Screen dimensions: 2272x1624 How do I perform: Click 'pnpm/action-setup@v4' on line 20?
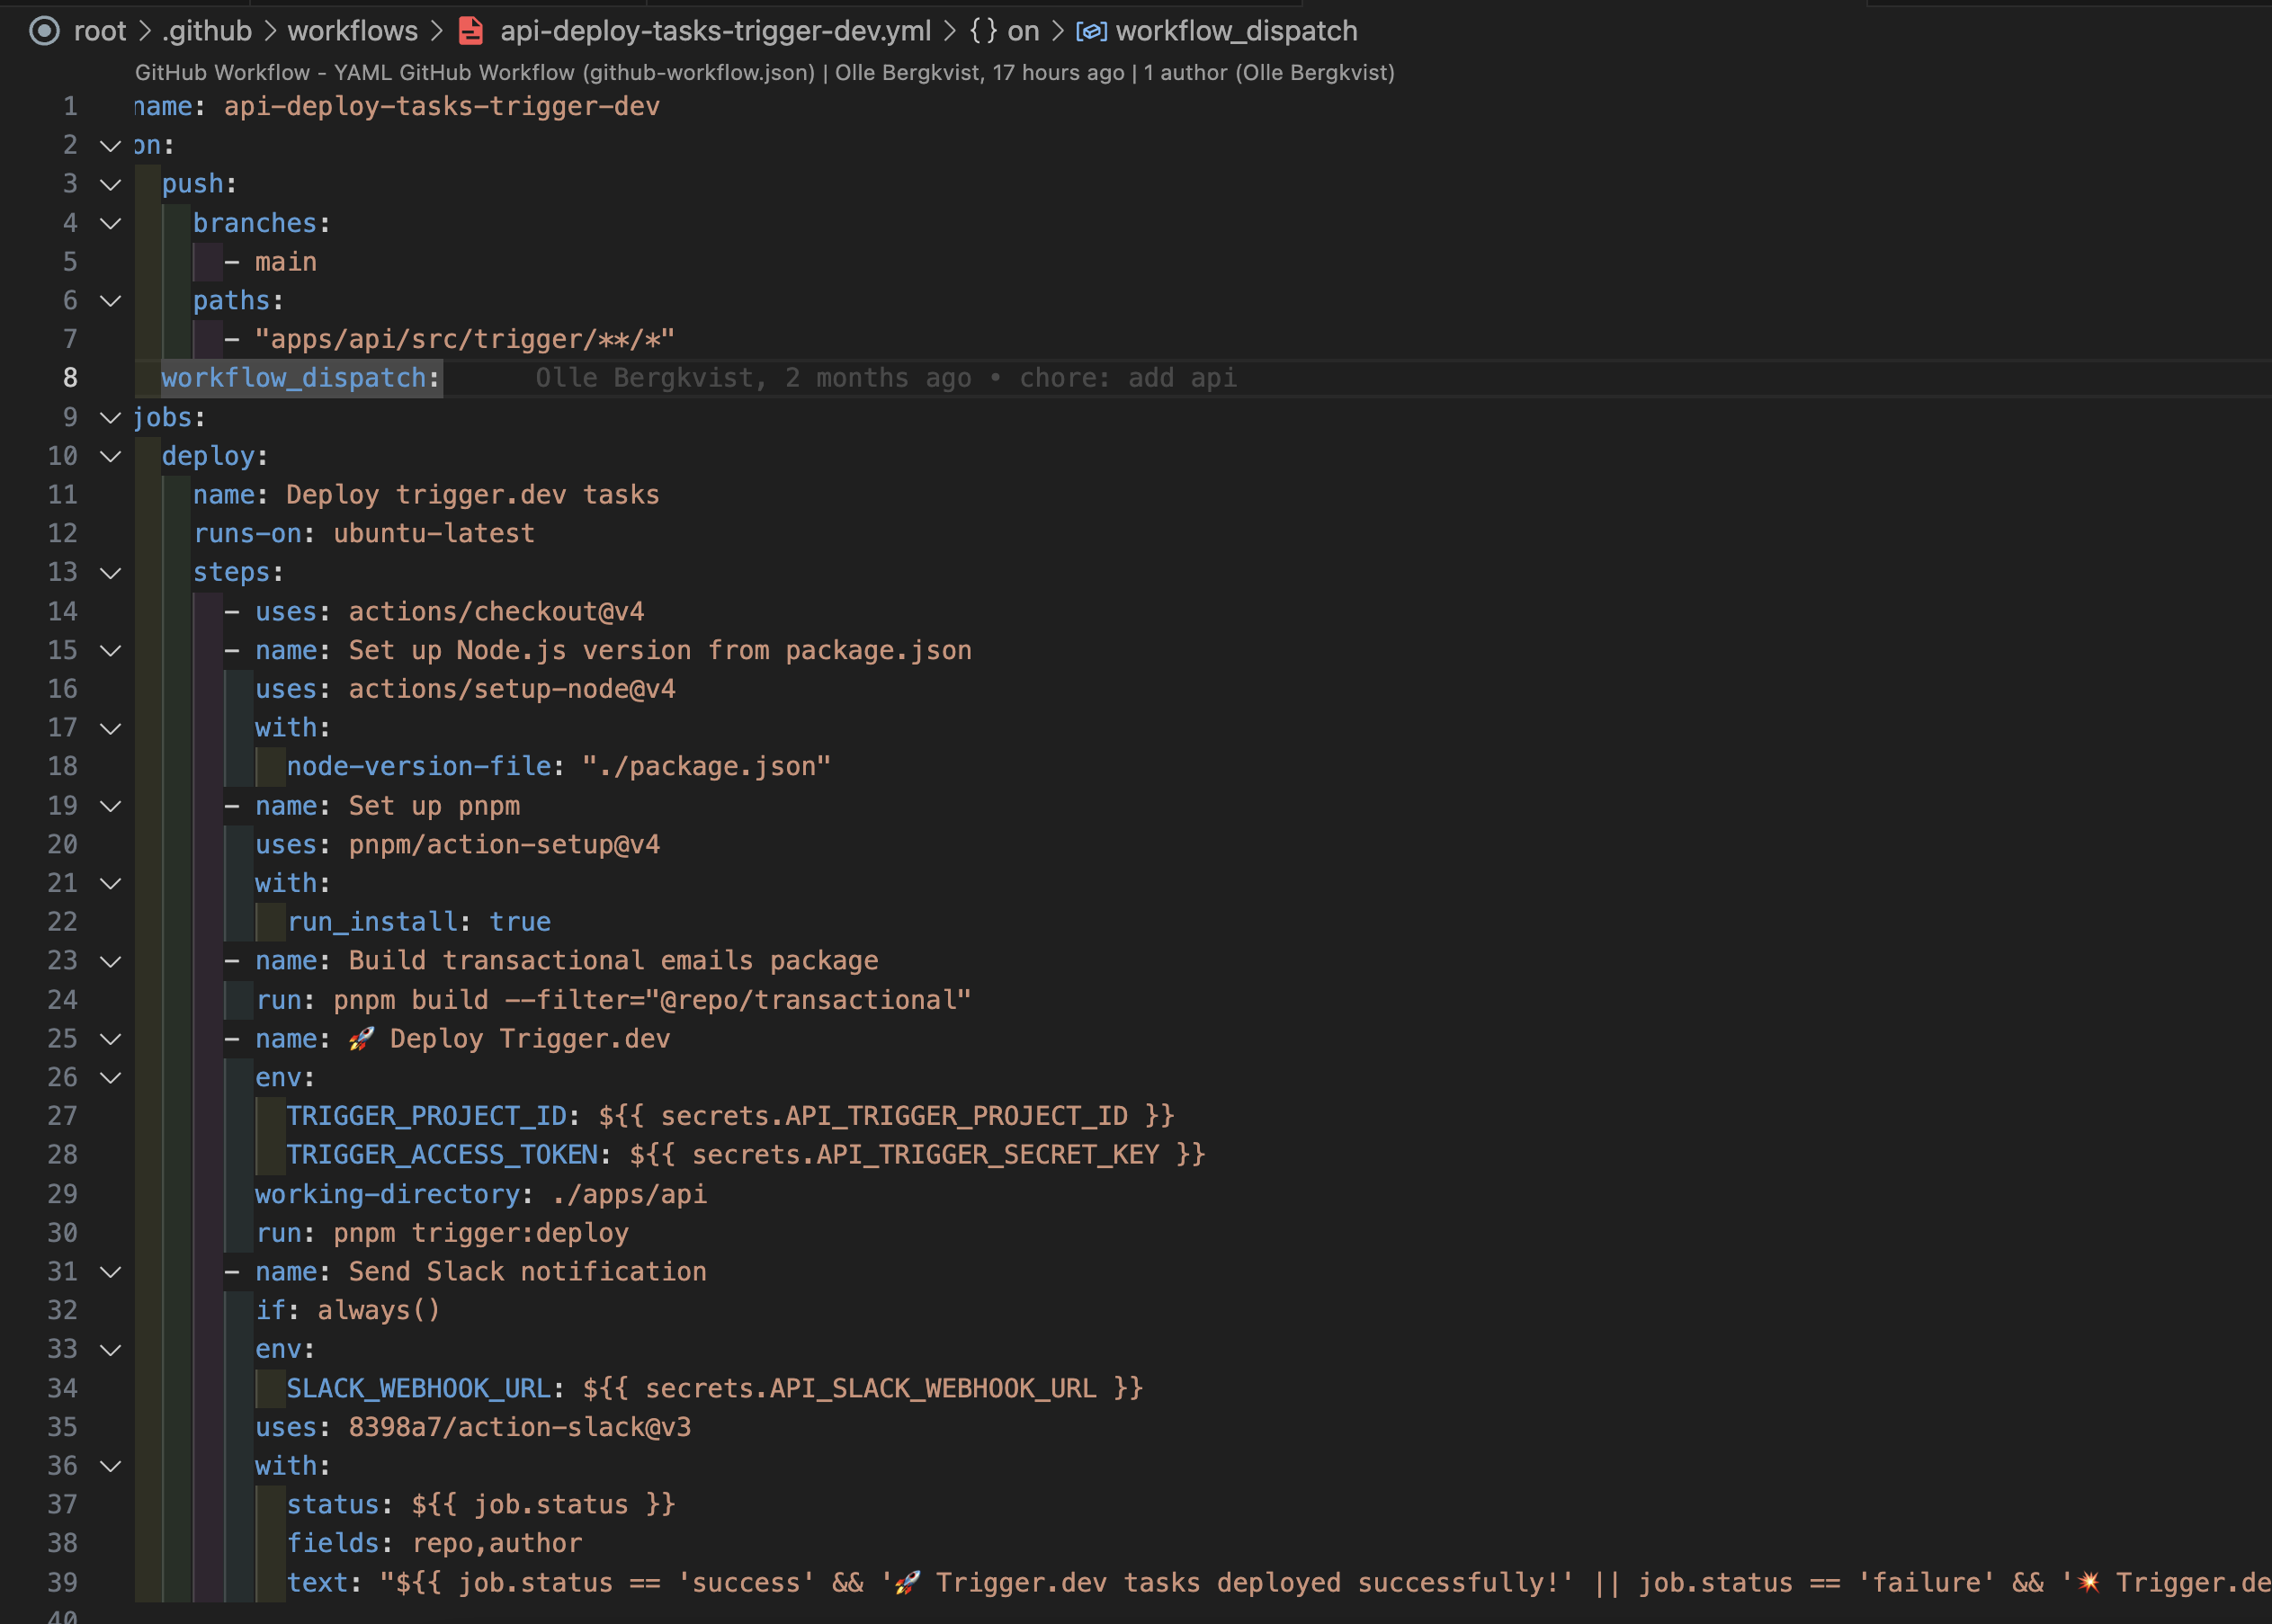click(x=503, y=845)
